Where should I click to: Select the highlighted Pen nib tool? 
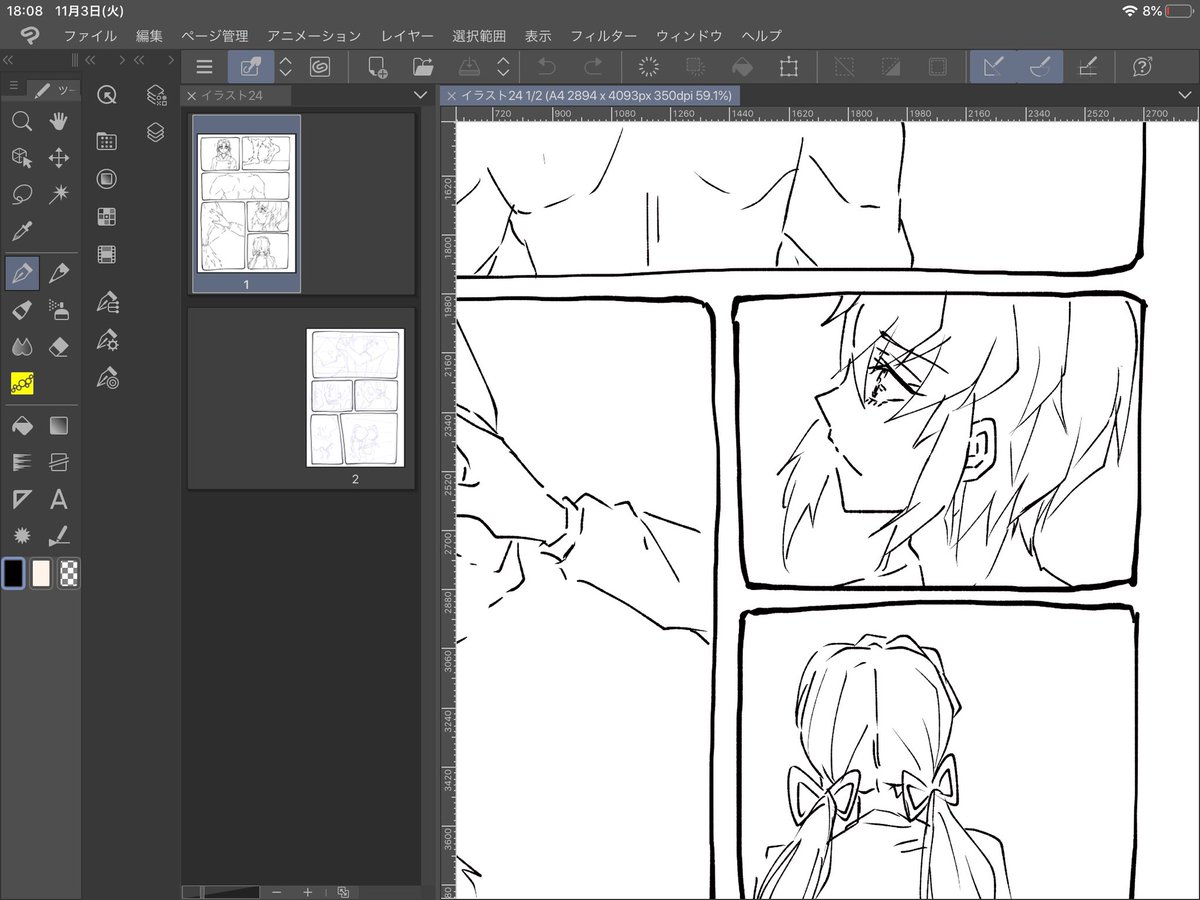tap(22, 272)
